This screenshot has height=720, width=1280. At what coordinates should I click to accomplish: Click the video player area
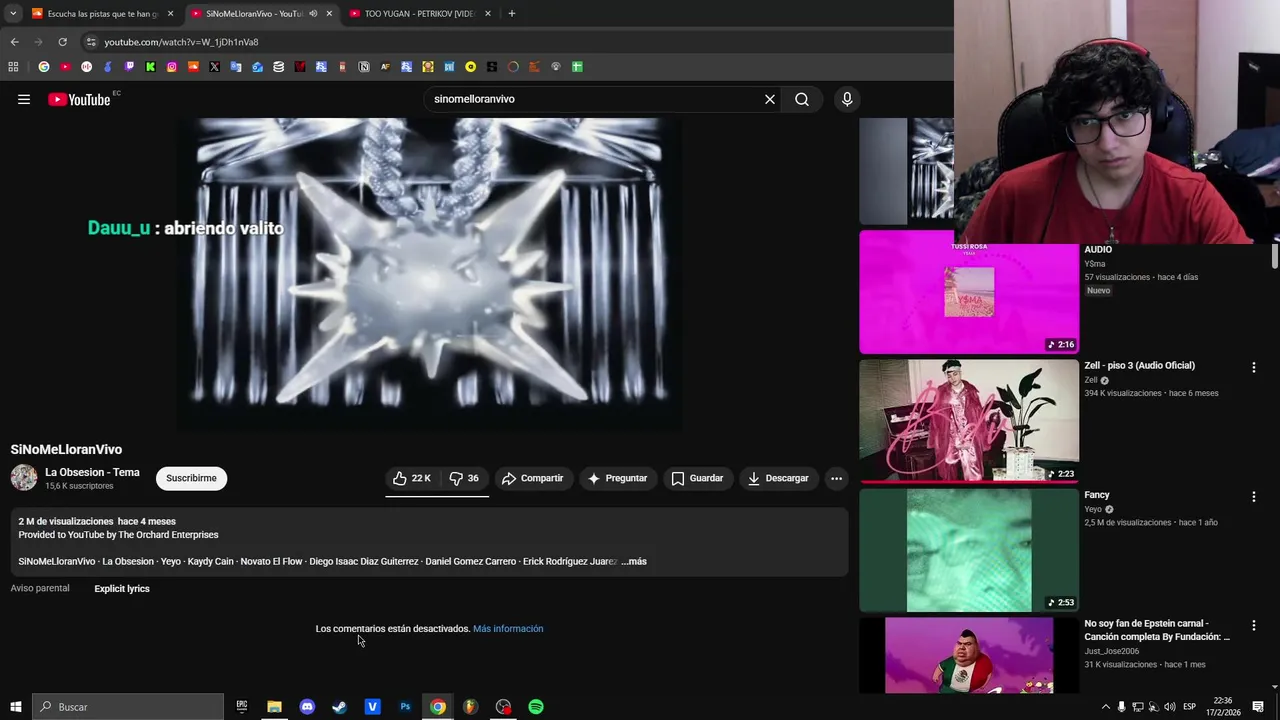click(x=429, y=274)
